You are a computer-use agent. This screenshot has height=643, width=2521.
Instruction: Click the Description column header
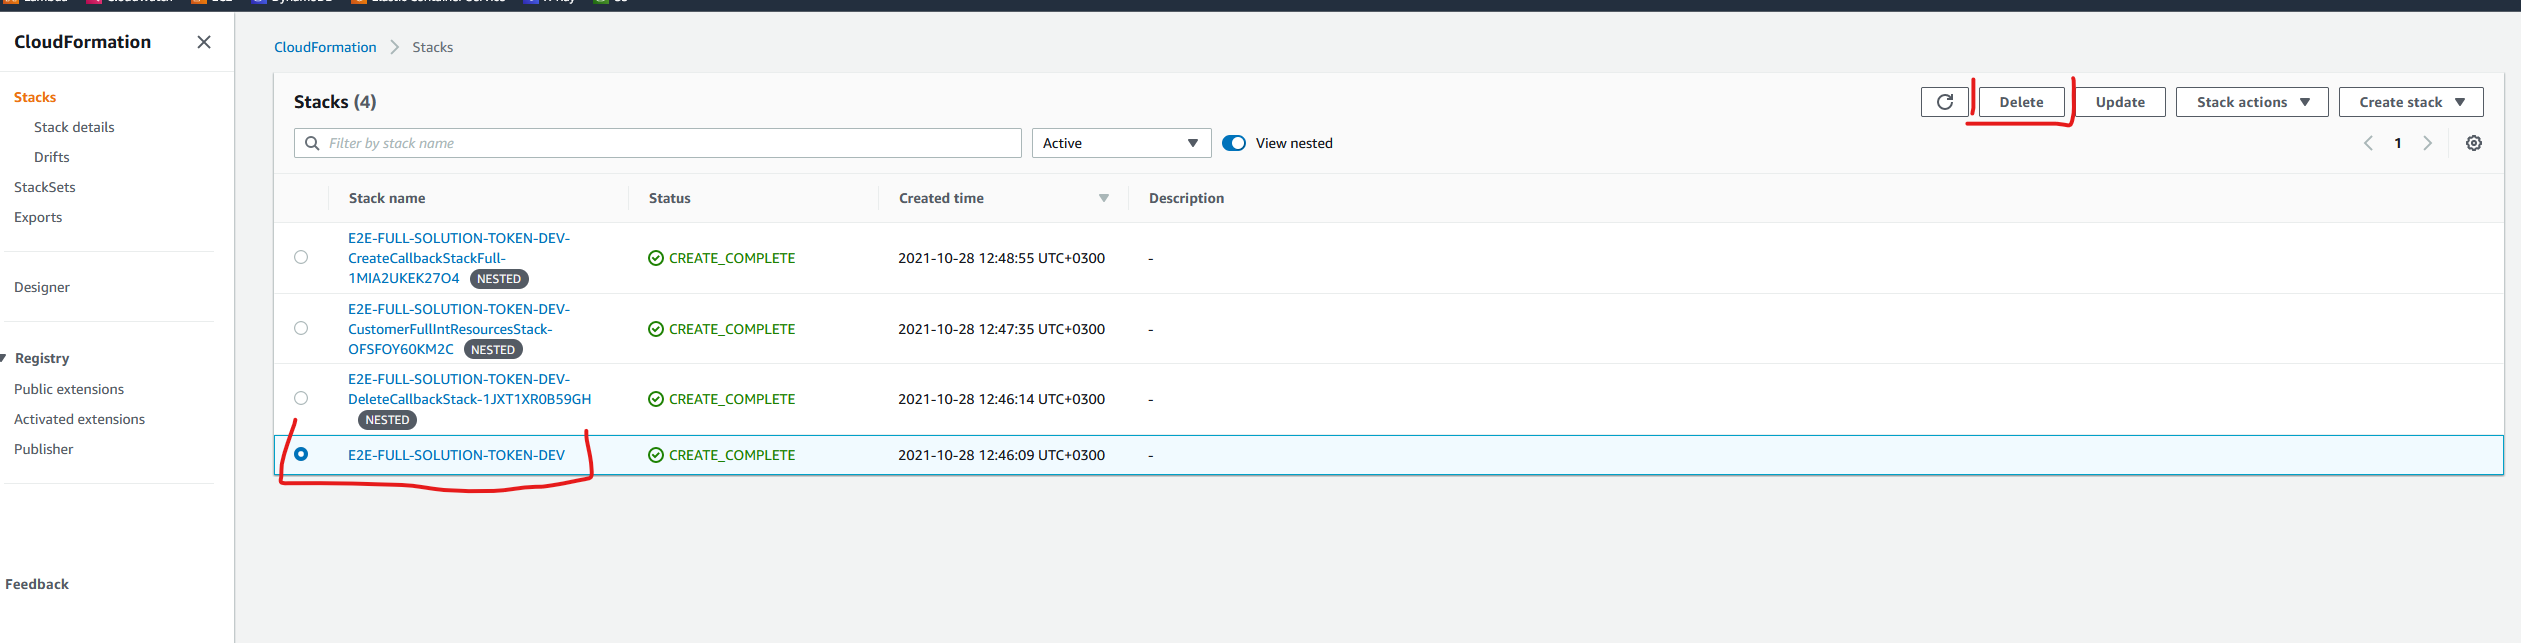pos(1186,198)
